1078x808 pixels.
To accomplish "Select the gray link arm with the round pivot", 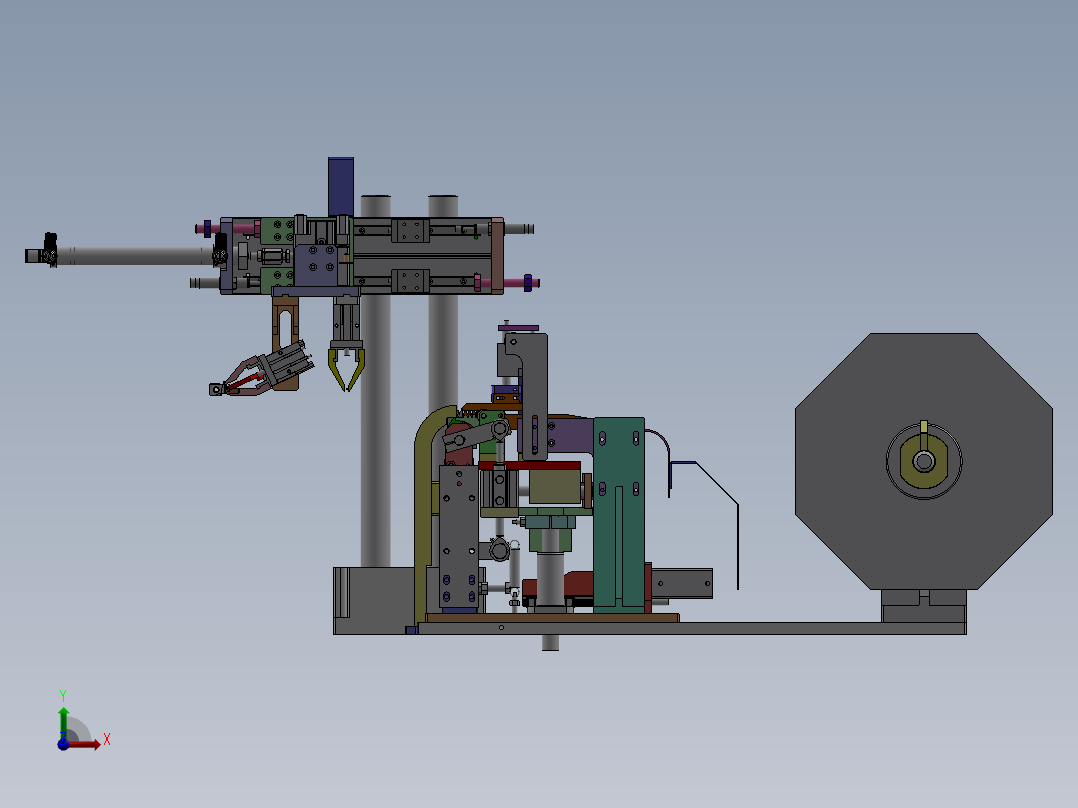I will [x=477, y=435].
